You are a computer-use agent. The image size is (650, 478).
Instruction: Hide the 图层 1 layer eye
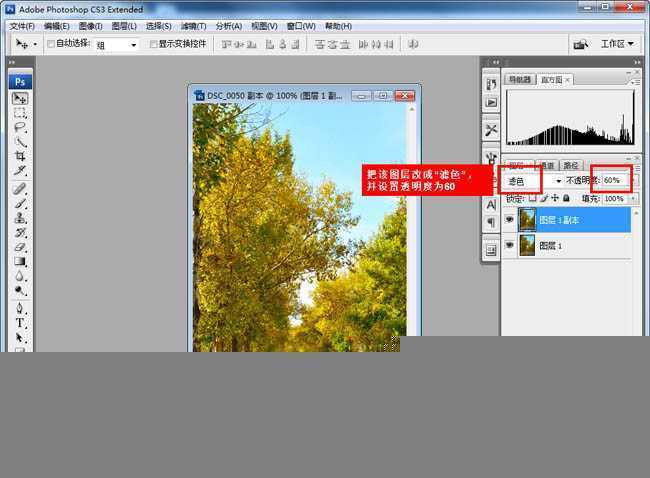pyautogui.click(x=509, y=245)
